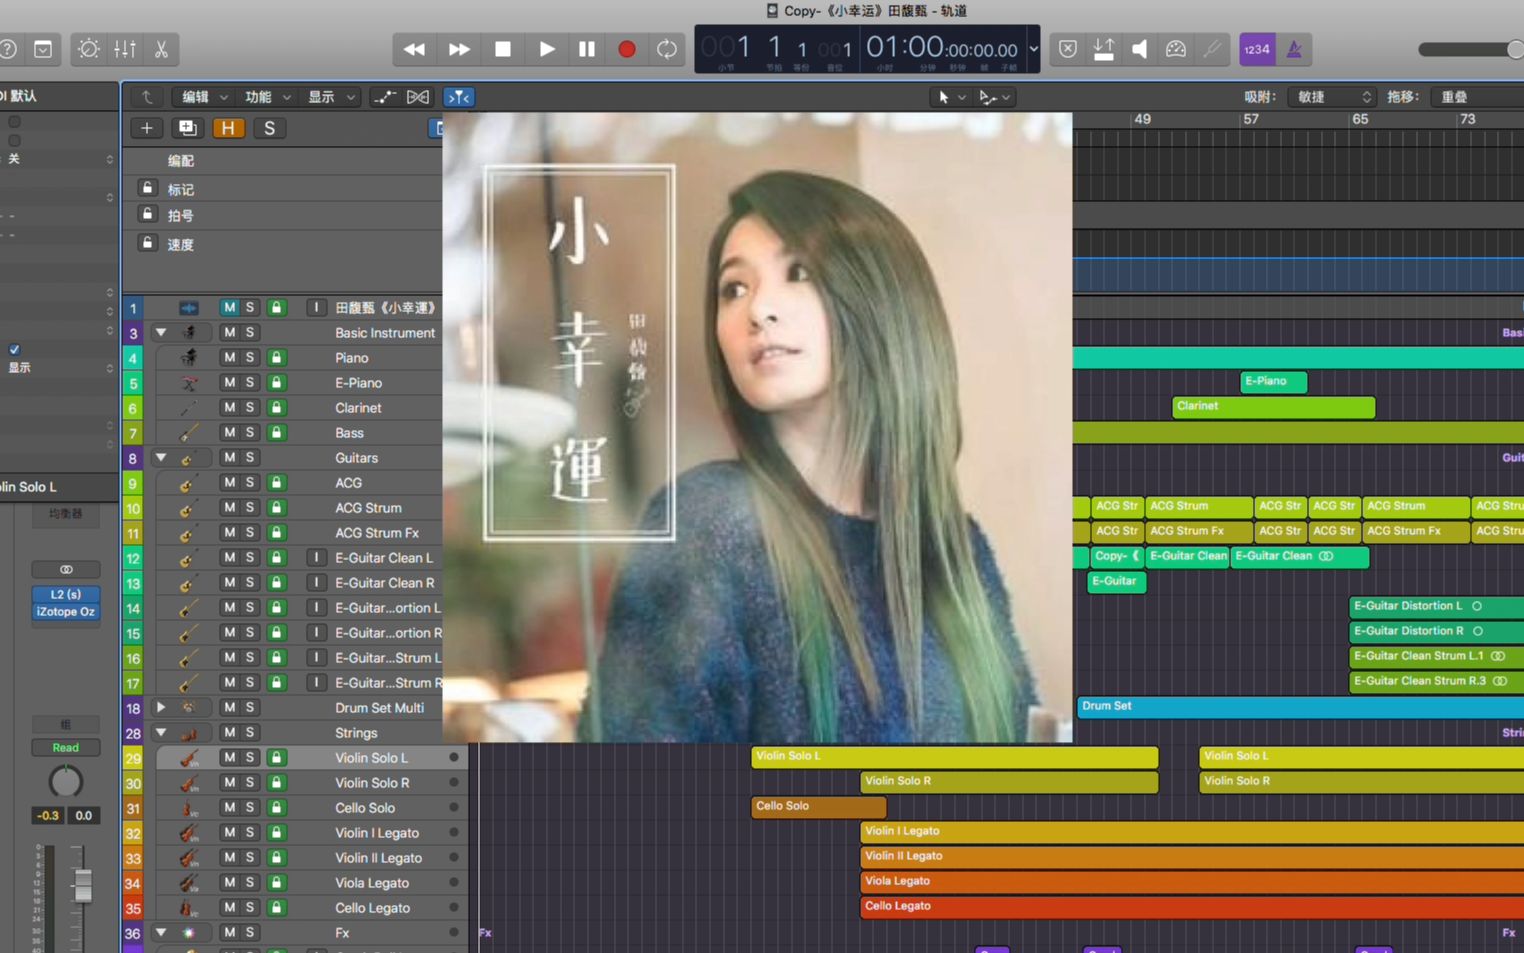This screenshot has width=1524, height=953.
Task: Open the Smart Controls dial icon
Action: (88, 49)
